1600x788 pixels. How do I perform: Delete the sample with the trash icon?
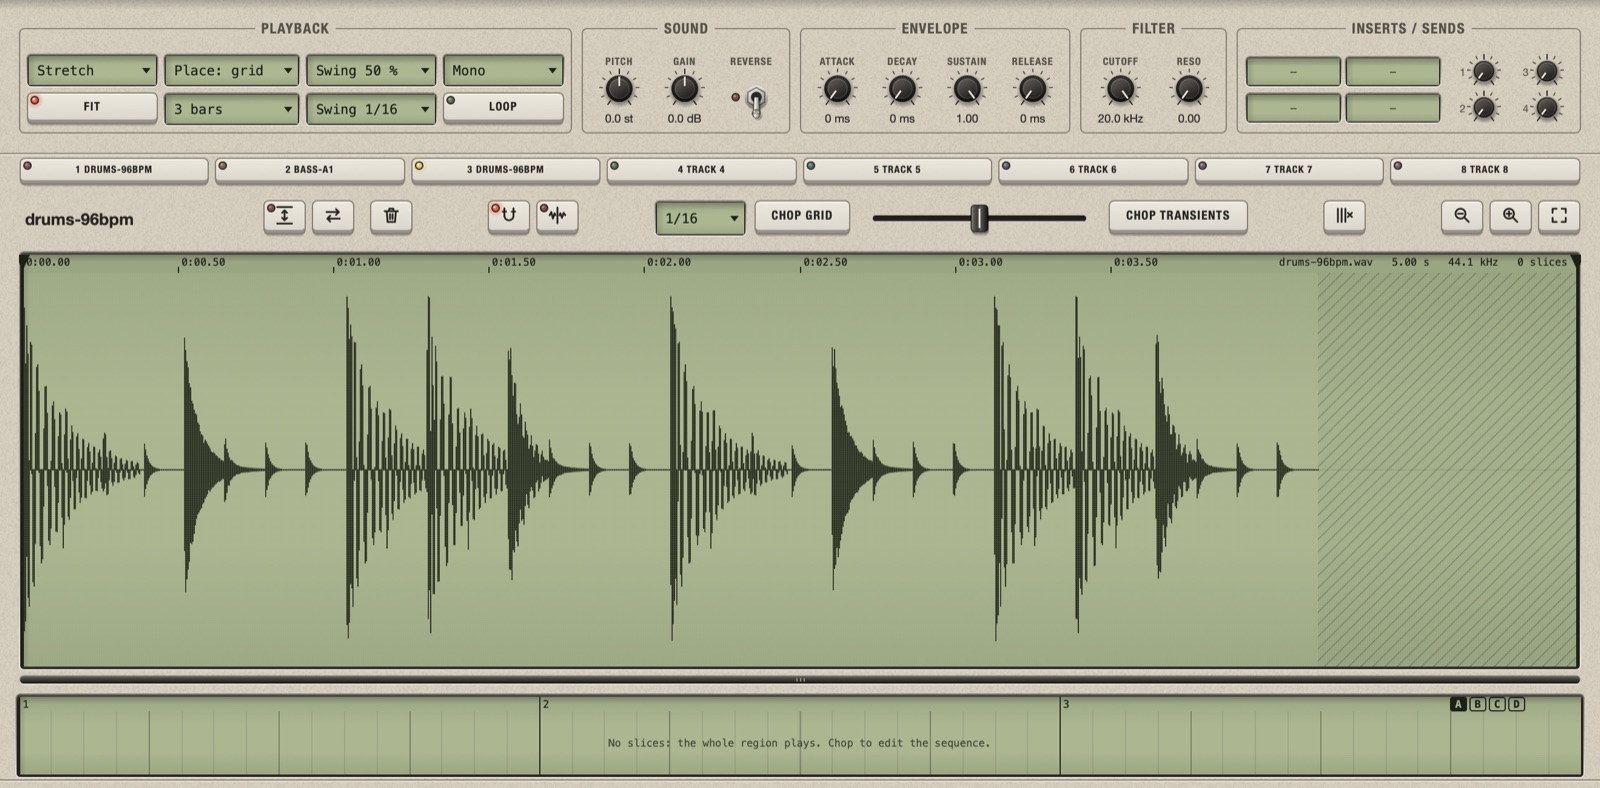[x=391, y=216]
